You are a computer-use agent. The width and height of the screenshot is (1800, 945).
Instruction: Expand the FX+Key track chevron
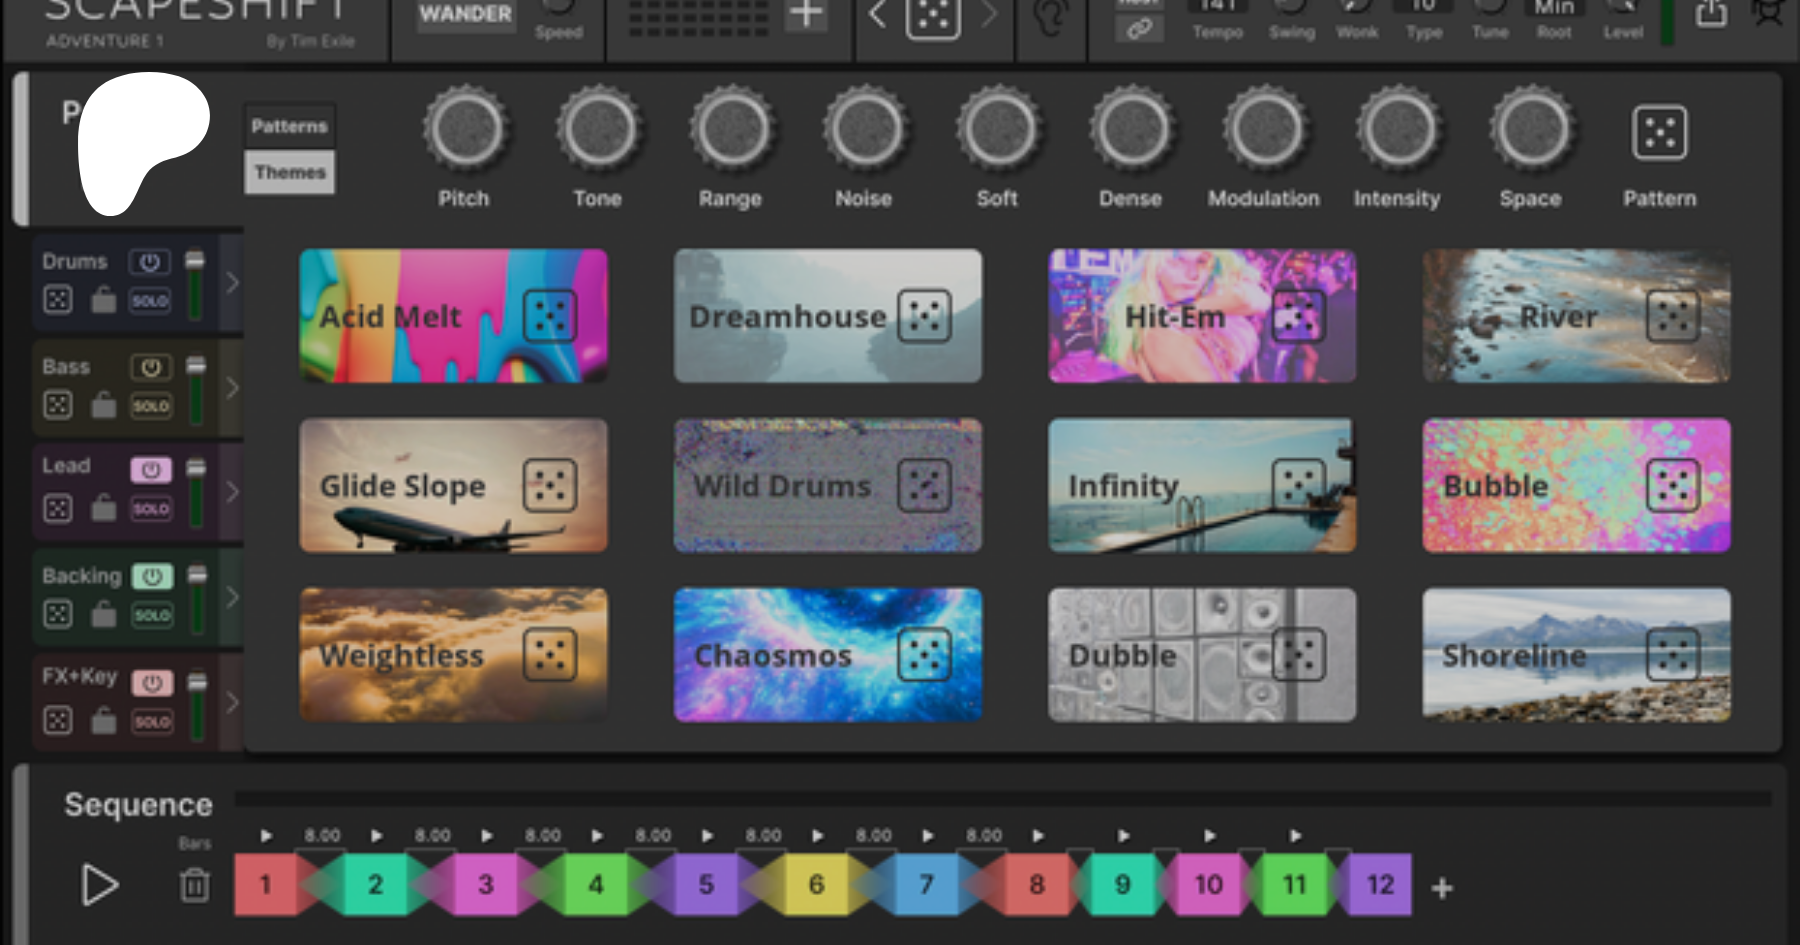tap(232, 703)
